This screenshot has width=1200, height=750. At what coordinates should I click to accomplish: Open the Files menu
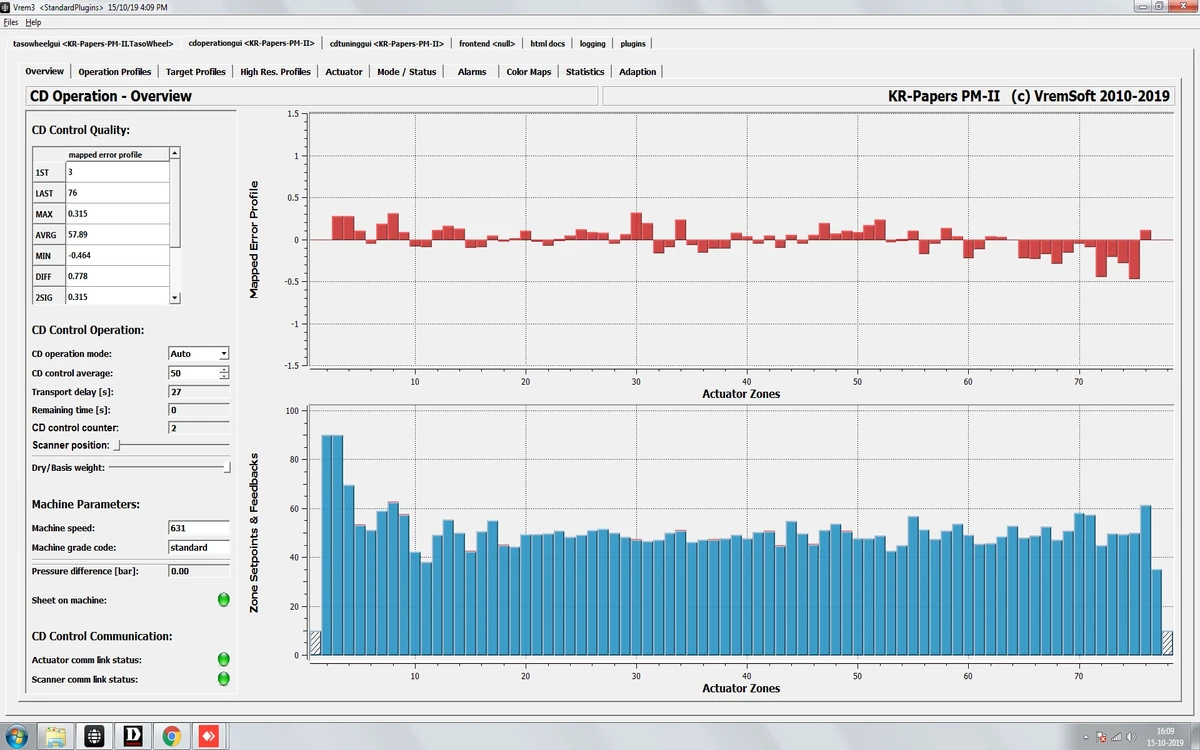click(x=11, y=22)
